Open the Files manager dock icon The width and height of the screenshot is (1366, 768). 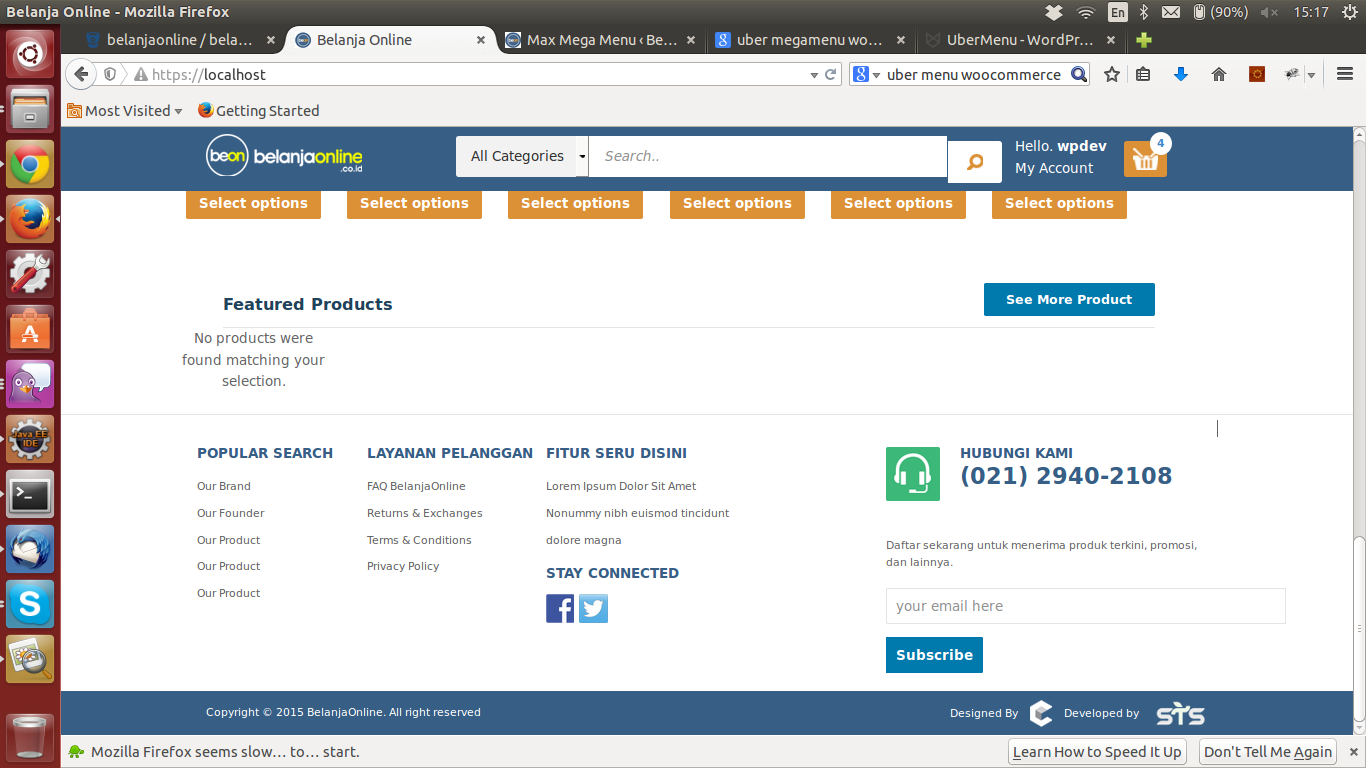[x=30, y=108]
